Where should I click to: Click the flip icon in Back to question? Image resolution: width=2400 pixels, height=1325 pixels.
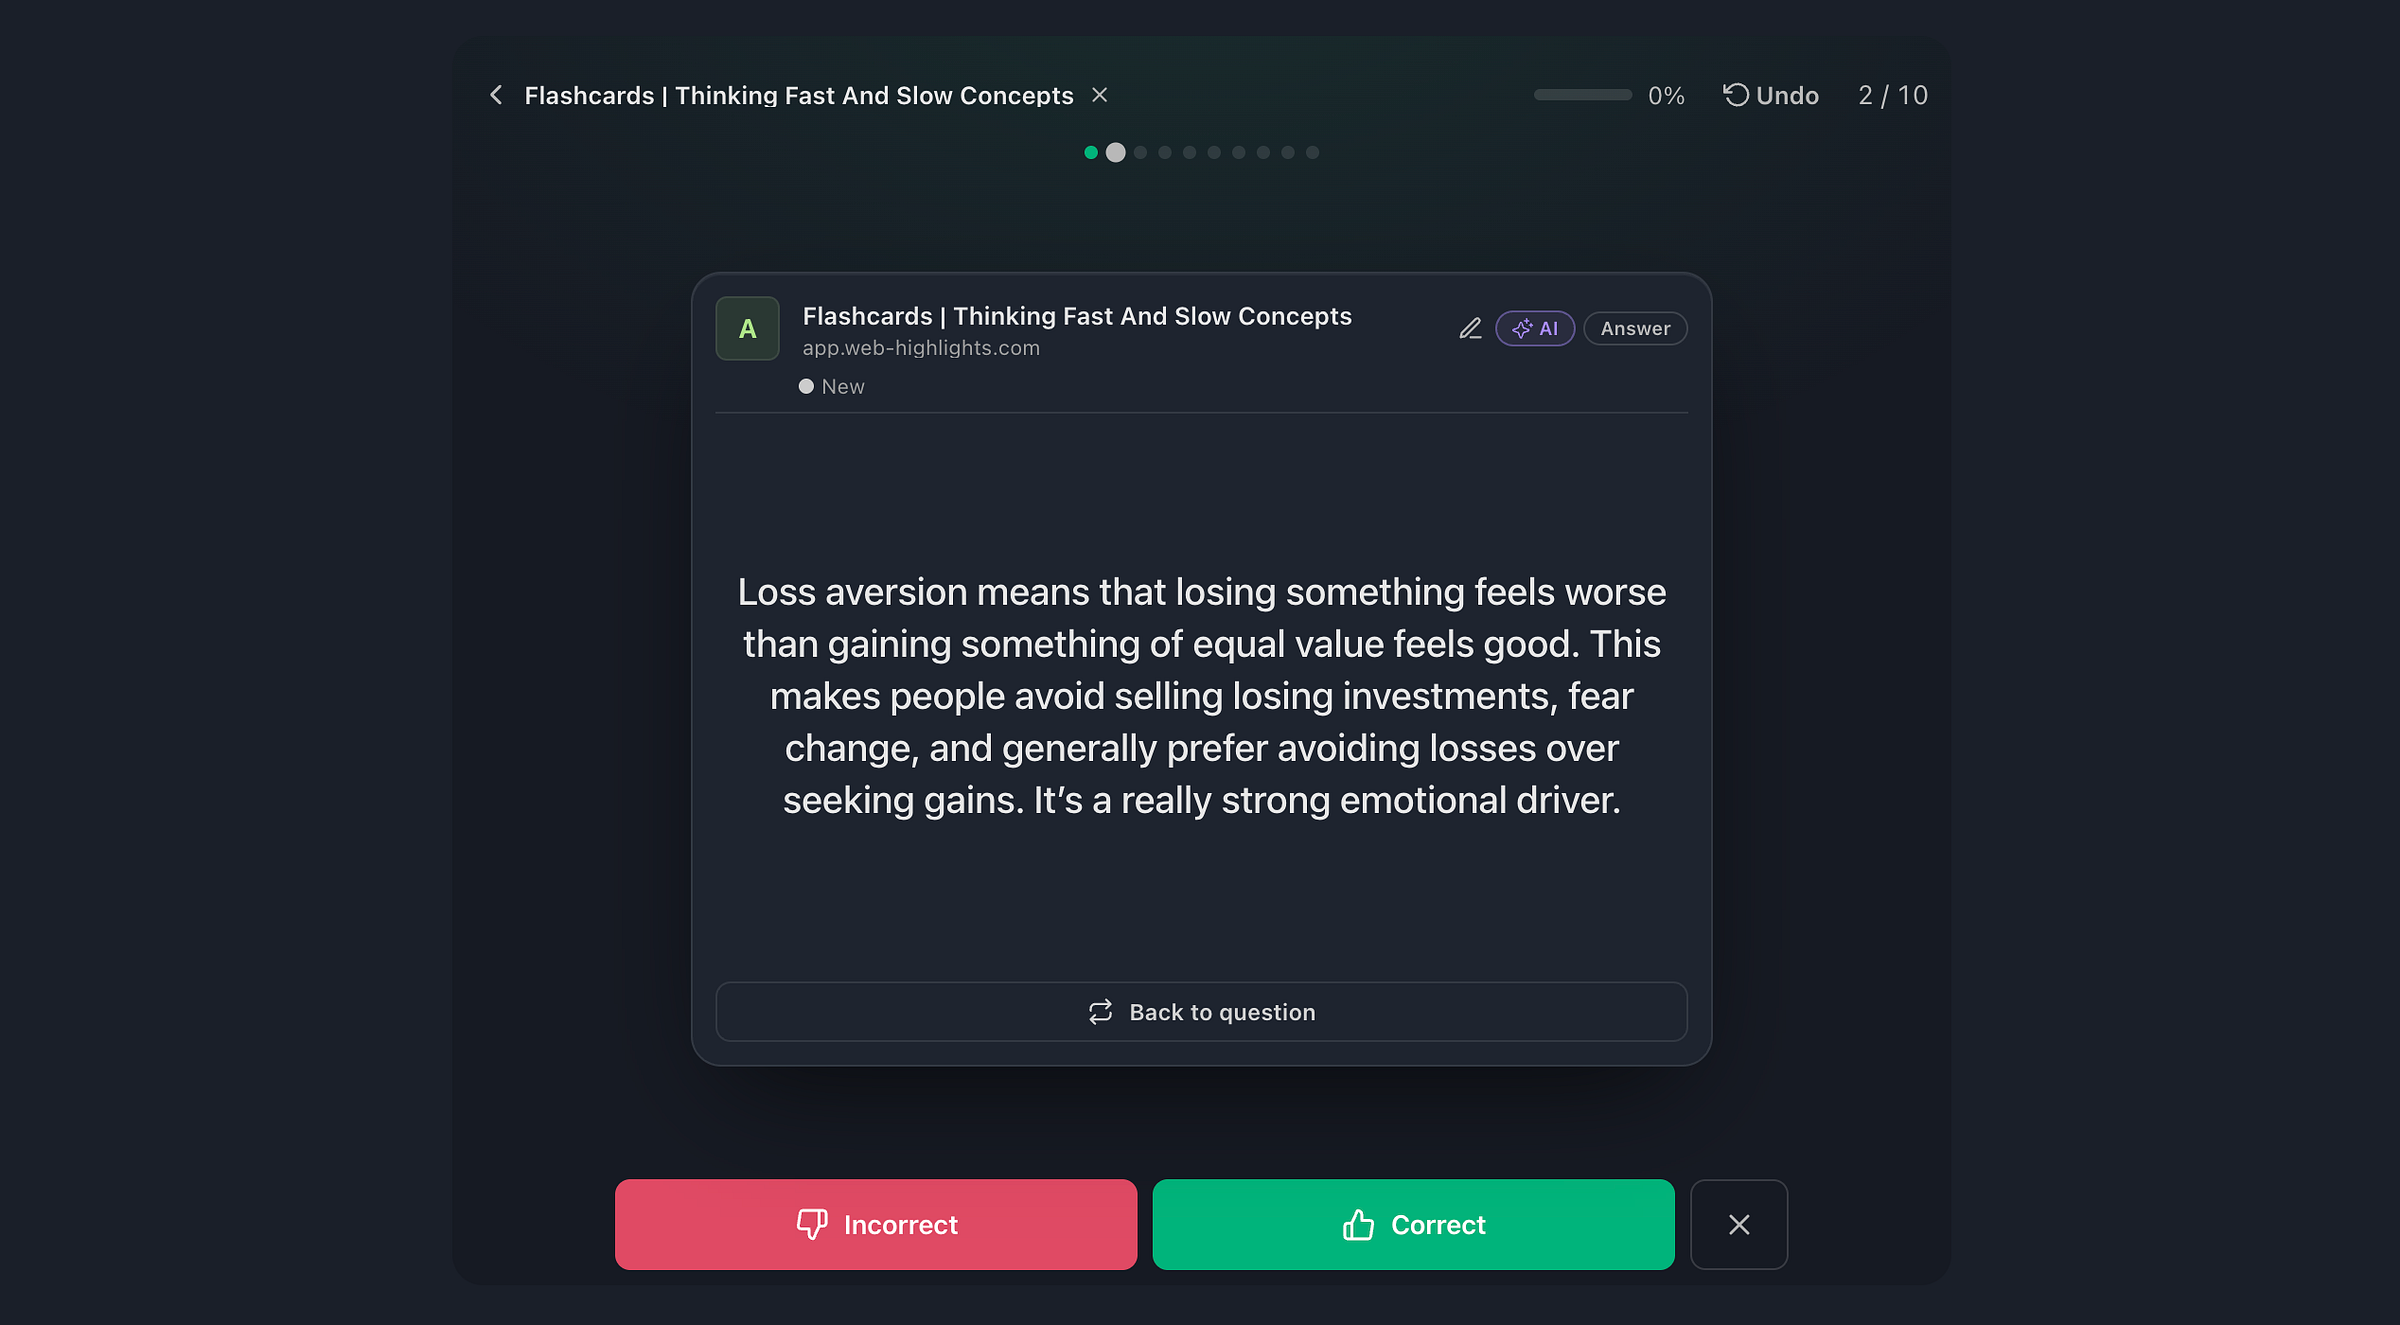tap(1100, 1012)
